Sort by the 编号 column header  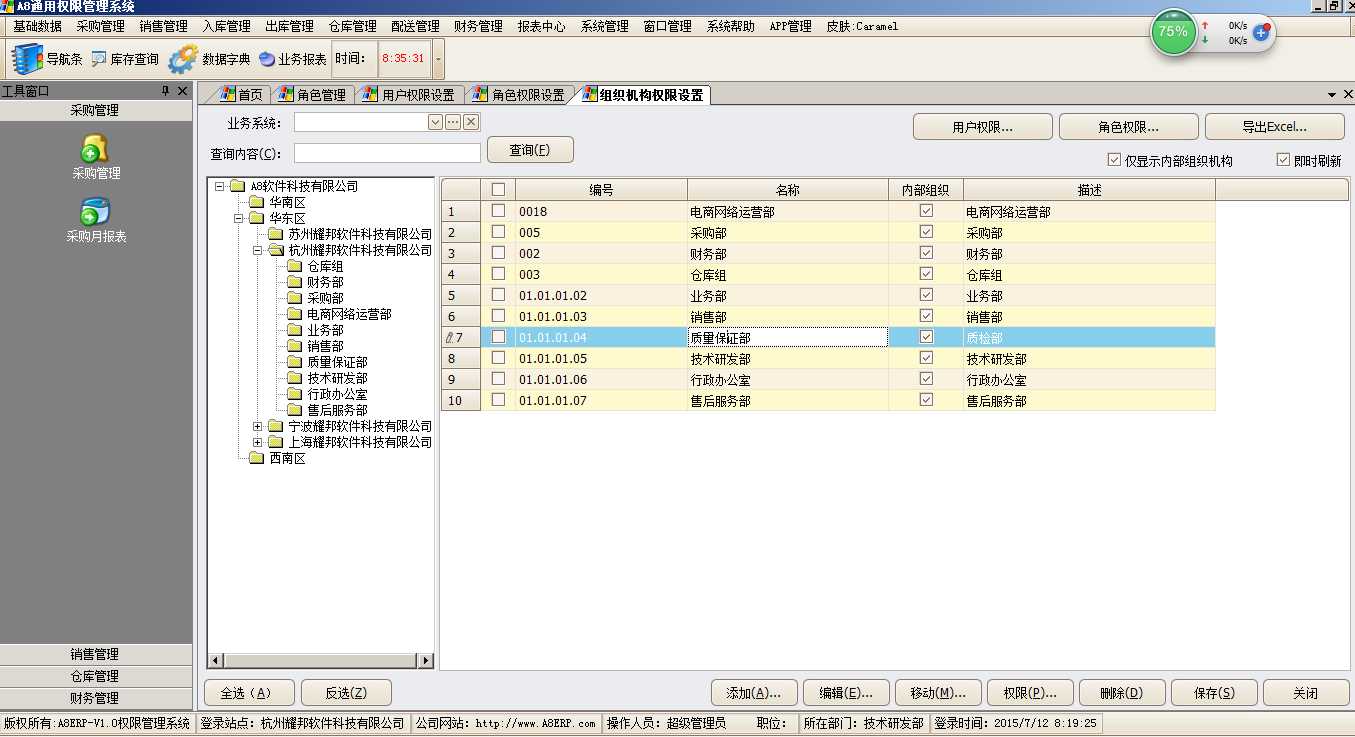(601, 190)
